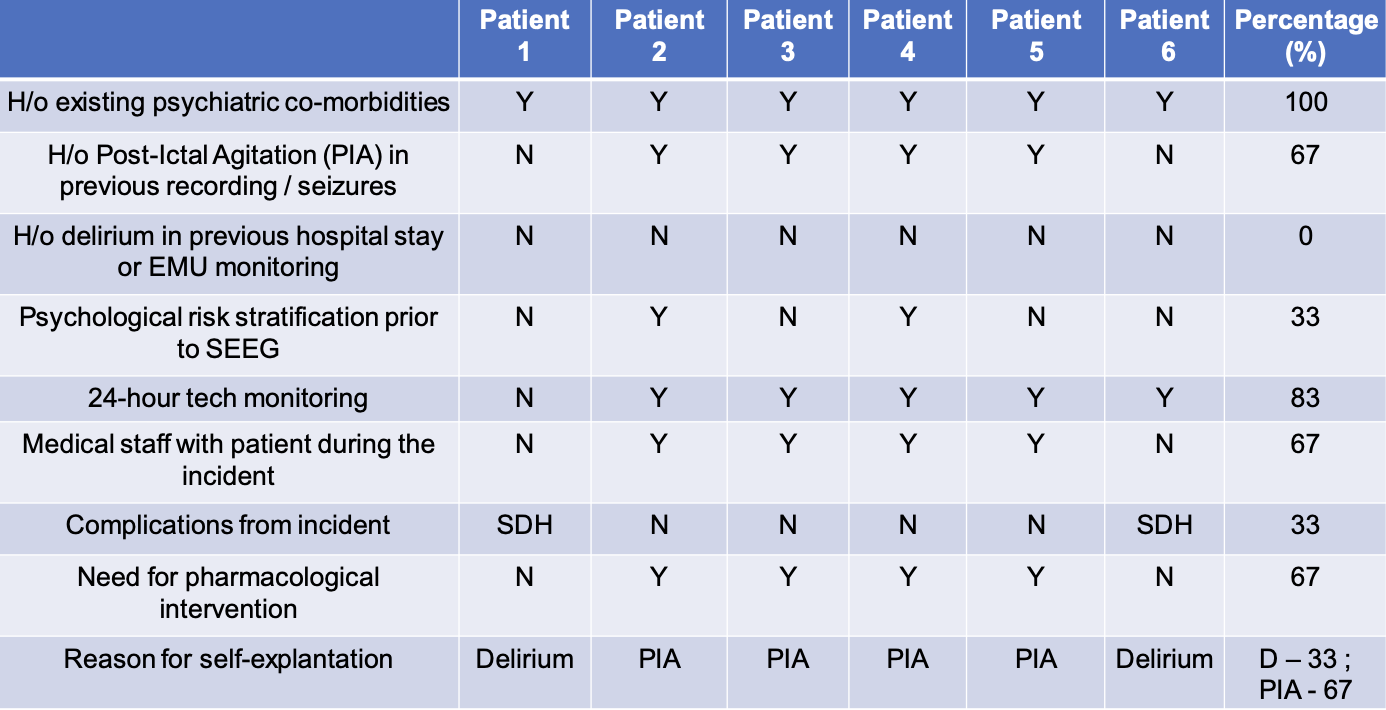
Task: Select the Delirium cell for Patient 6
Action: (1164, 660)
